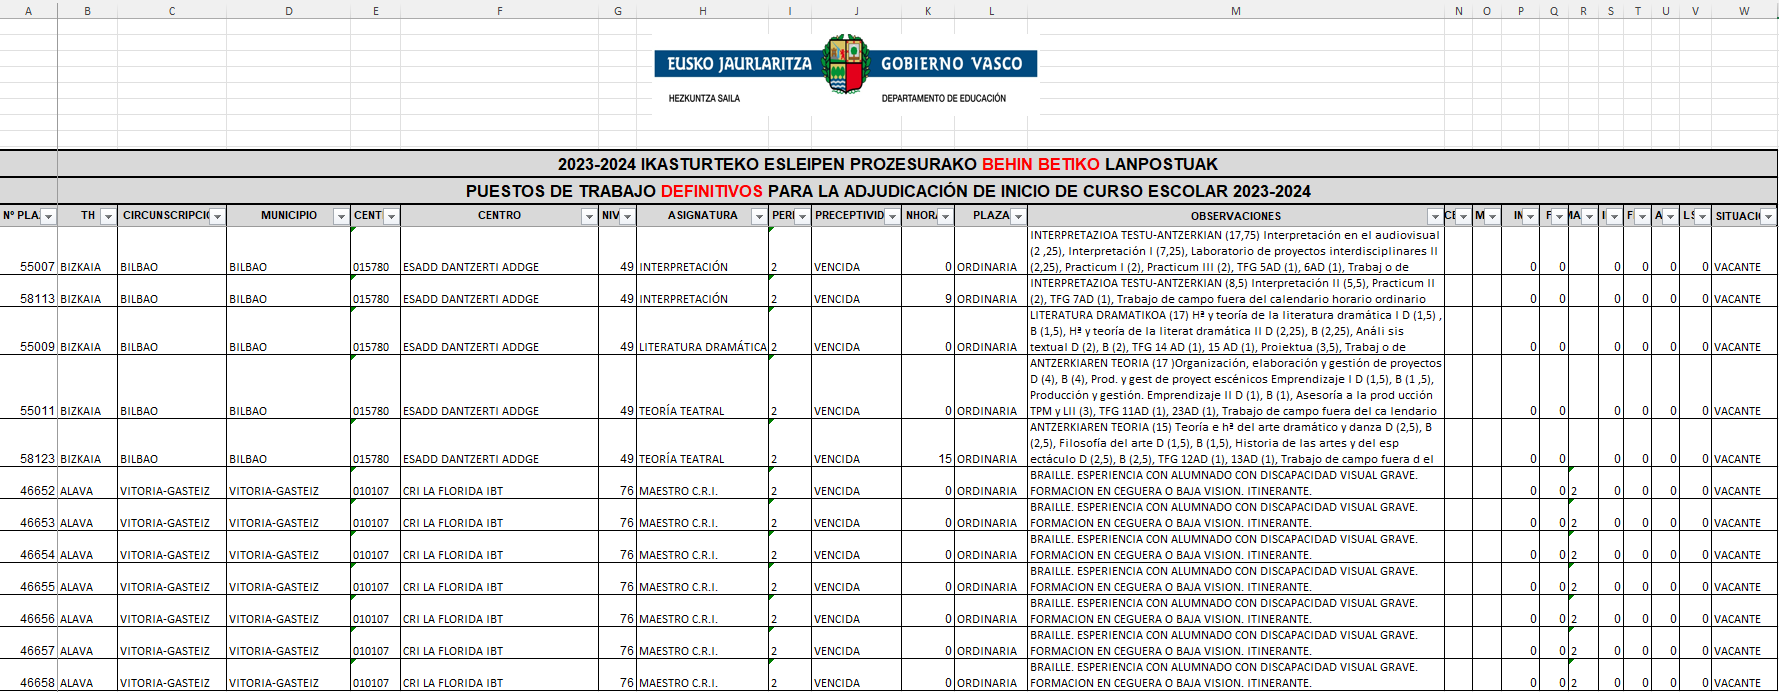Open the A column filter dropdown
This screenshot has width=1779, height=692.
(1670, 216)
